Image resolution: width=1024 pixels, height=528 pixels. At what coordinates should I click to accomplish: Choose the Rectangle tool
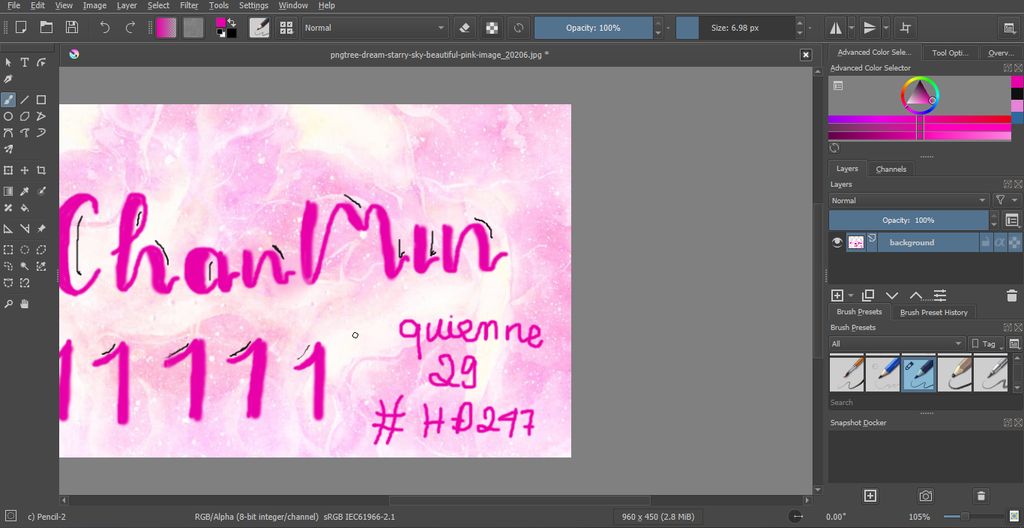41,100
